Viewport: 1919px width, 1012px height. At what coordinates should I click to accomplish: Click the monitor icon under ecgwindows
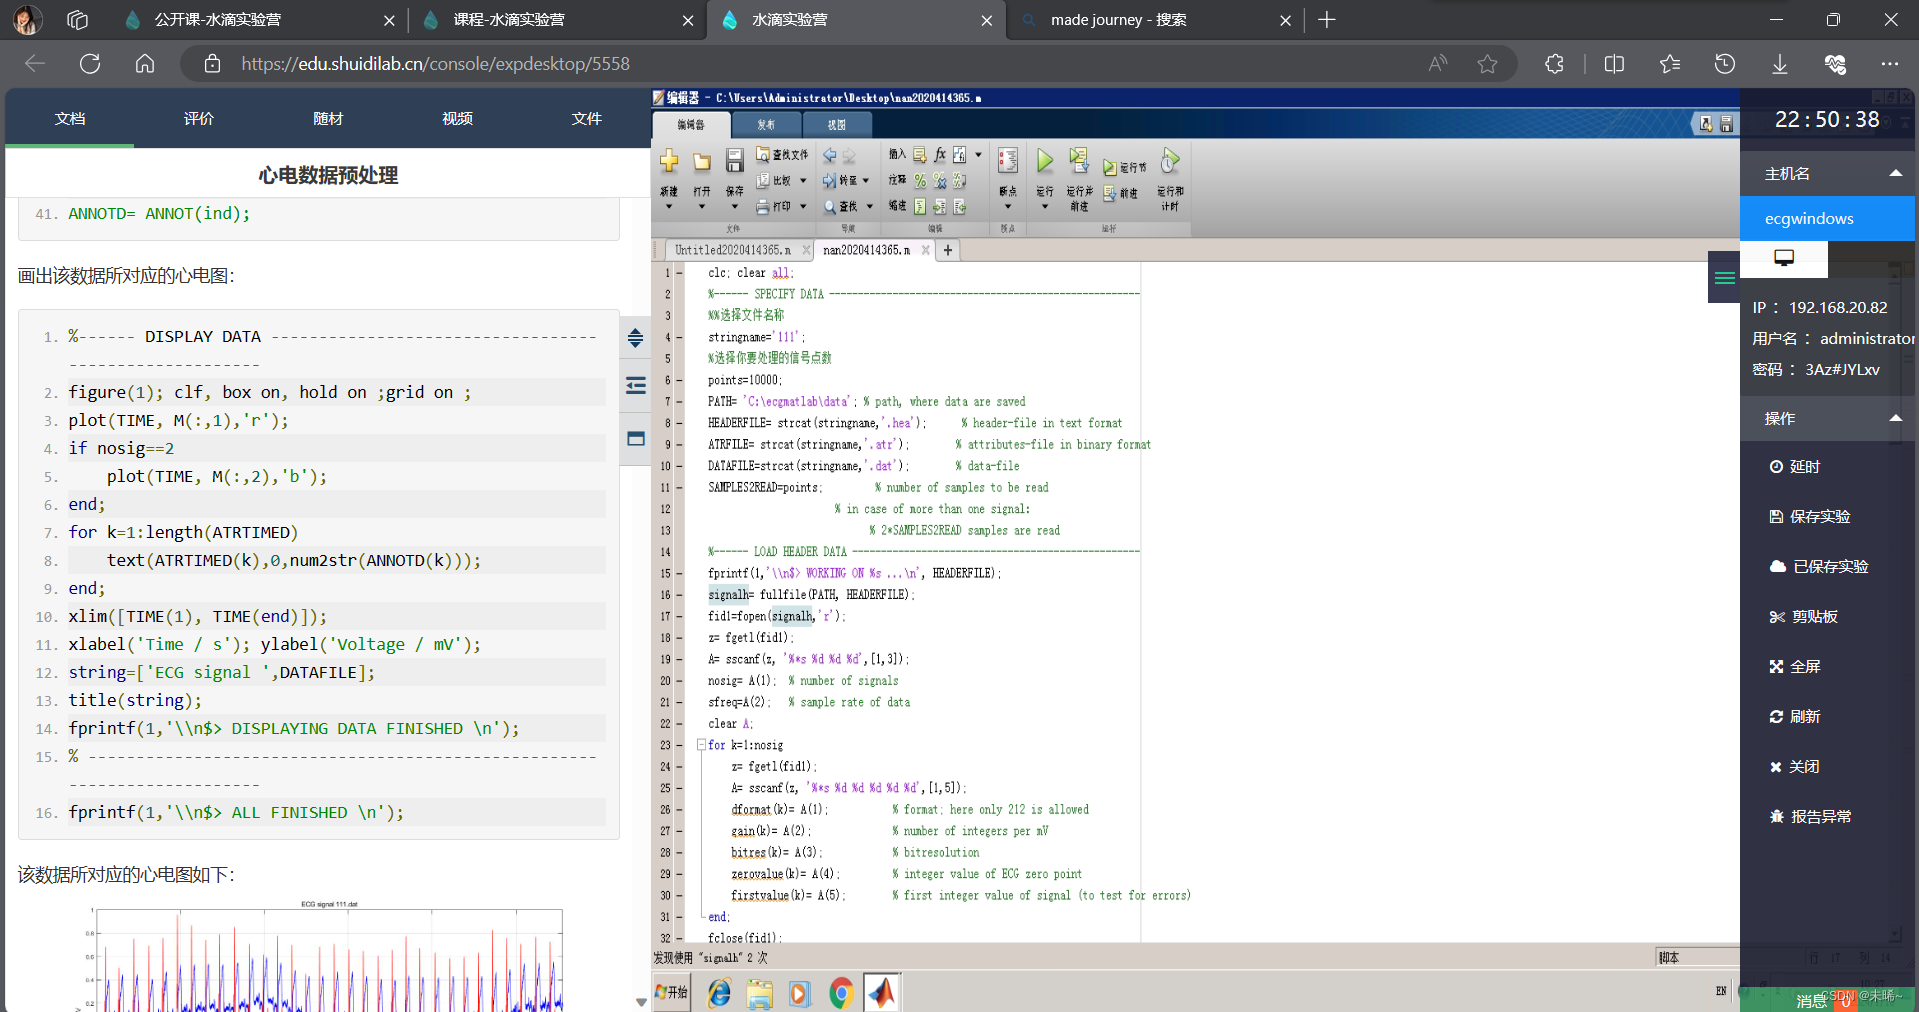point(1784,258)
